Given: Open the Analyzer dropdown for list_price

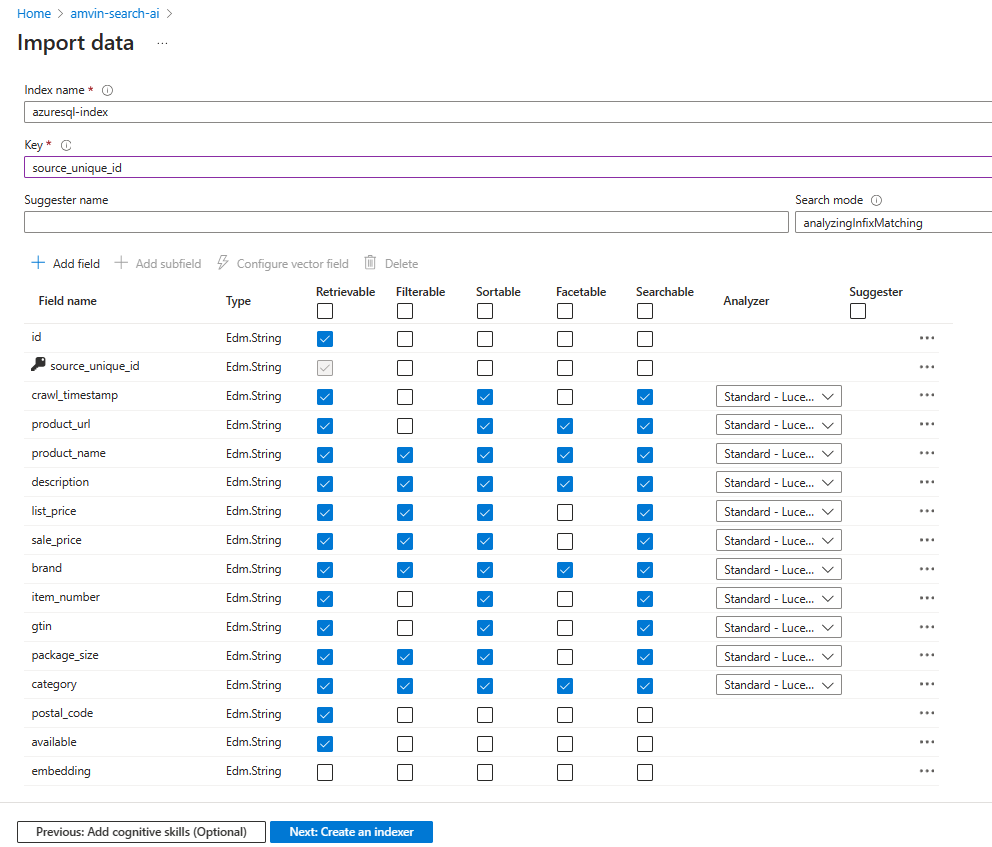Looking at the screenshot, I should tap(779, 512).
